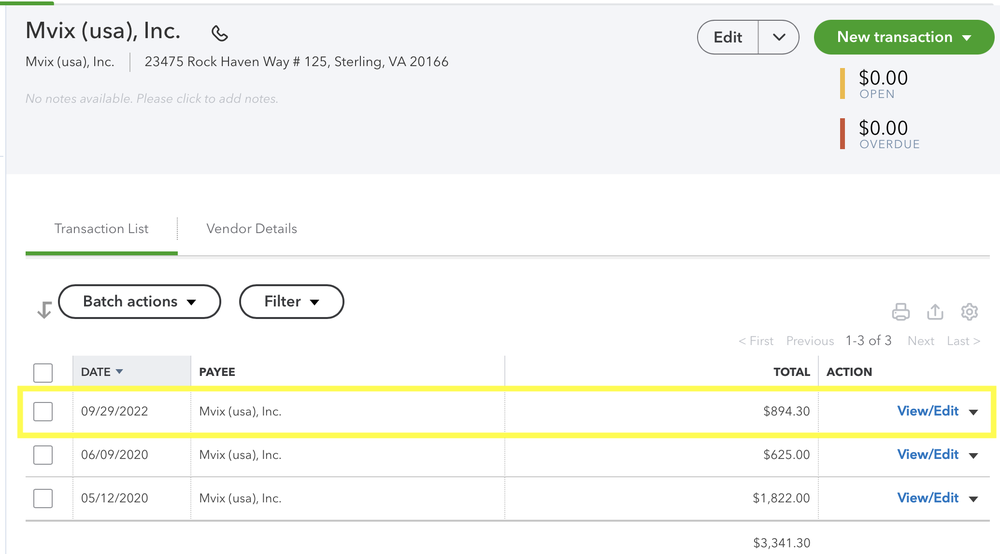Toggle the select-all checkbox in table header
The image size is (1000, 554).
pos(43,372)
